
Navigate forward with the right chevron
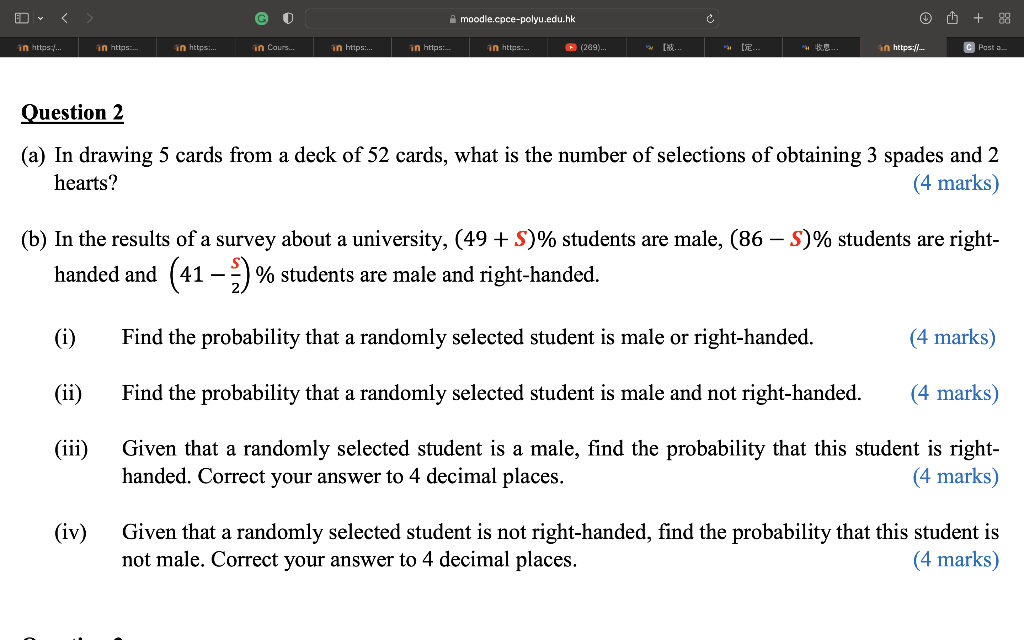pyautogui.click(x=90, y=17)
